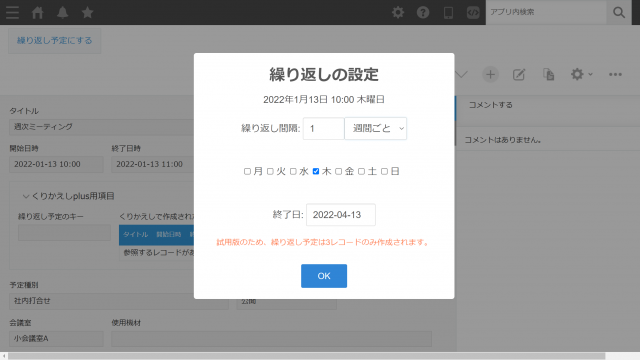Check the 月 Monday checkbox
Screen dimensions: 640x360
(247, 171)
